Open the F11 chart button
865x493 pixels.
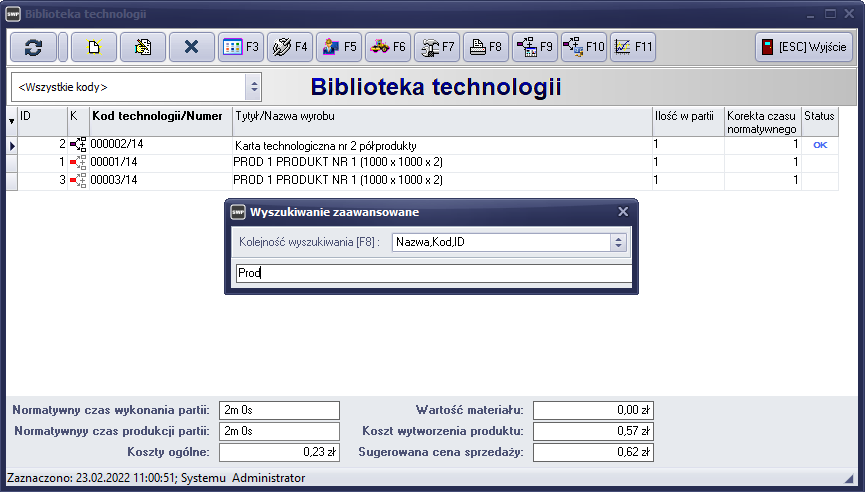point(633,47)
